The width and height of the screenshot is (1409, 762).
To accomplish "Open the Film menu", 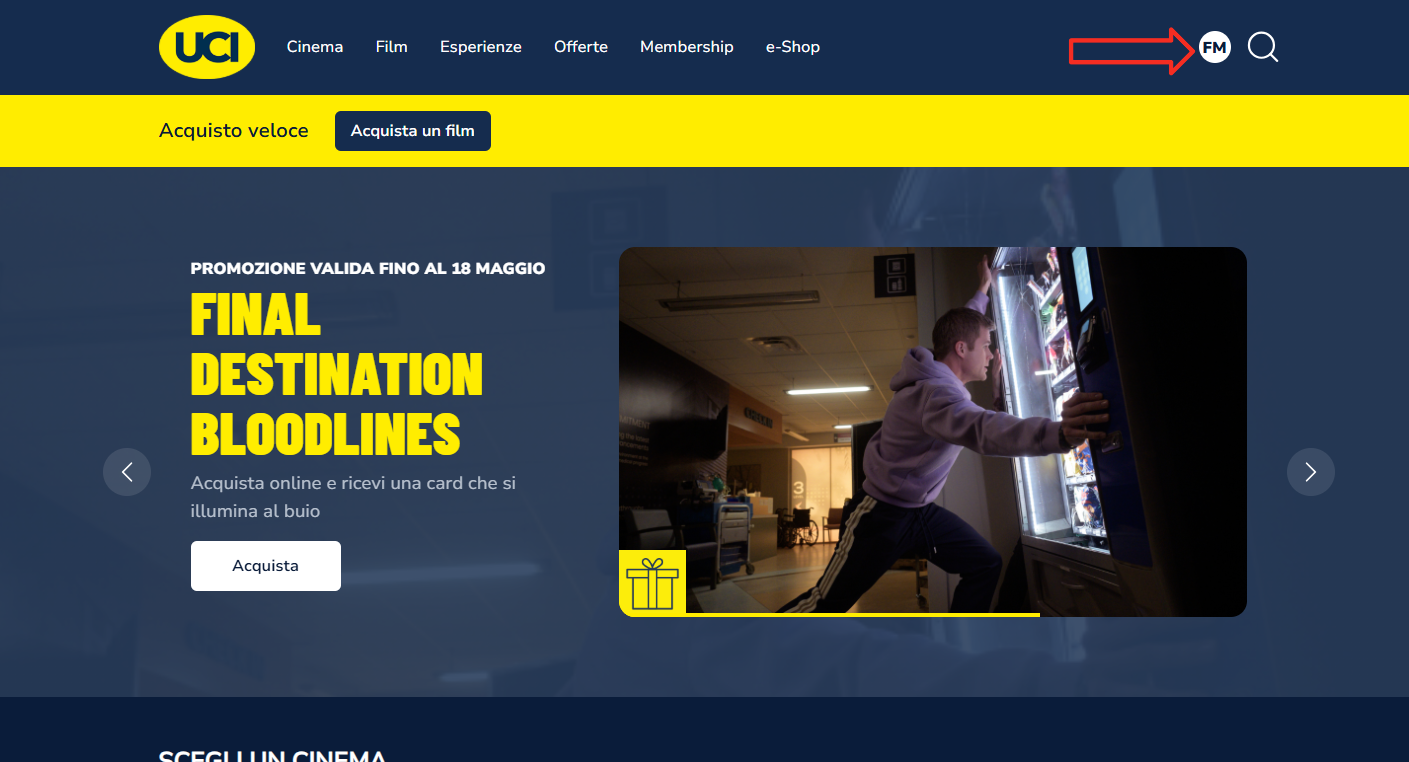I will point(392,47).
